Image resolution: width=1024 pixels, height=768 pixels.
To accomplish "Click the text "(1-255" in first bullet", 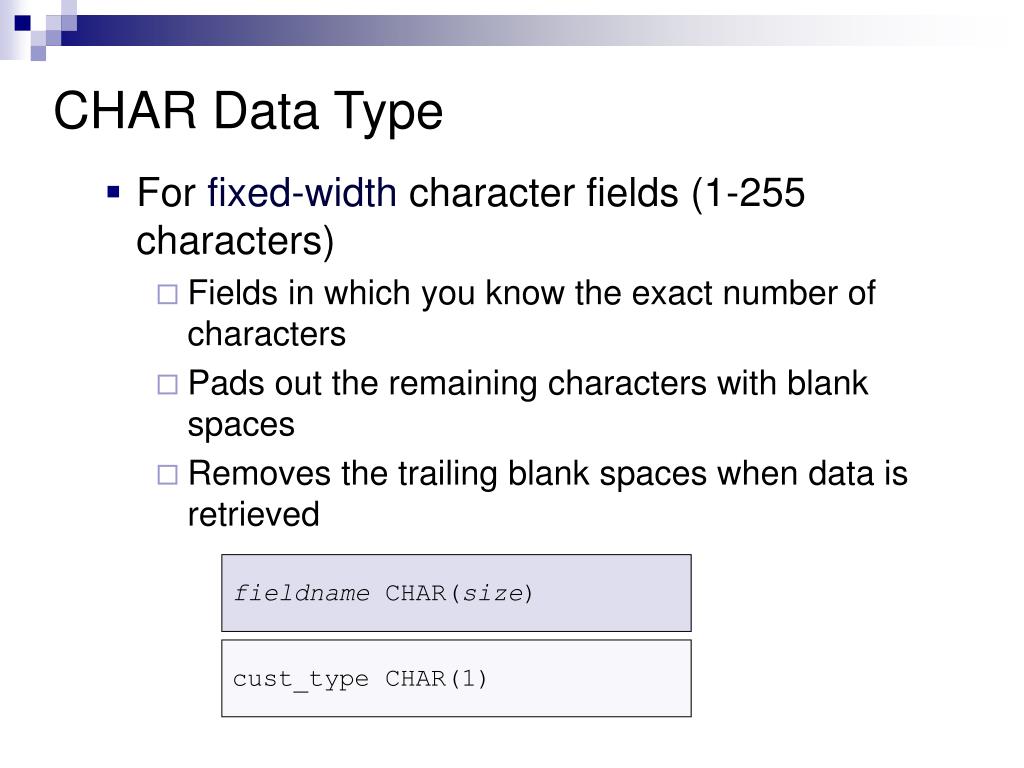I will pos(748,193).
